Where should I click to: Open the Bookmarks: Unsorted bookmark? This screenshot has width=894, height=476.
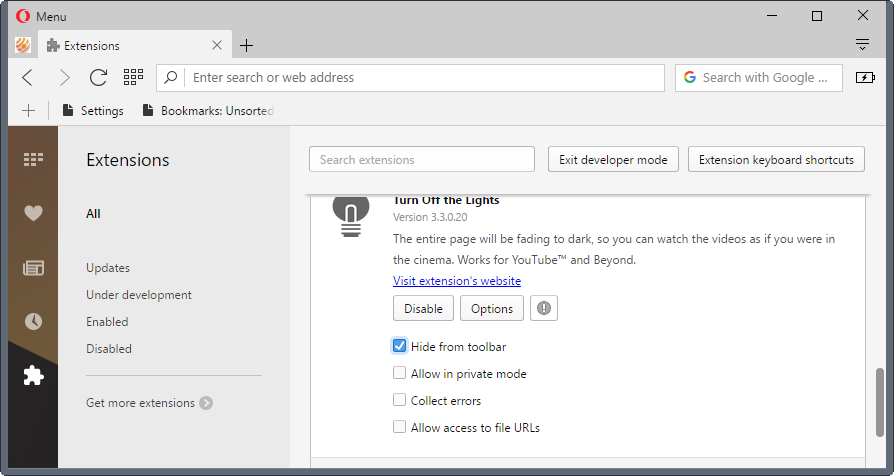tap(208, 111)
